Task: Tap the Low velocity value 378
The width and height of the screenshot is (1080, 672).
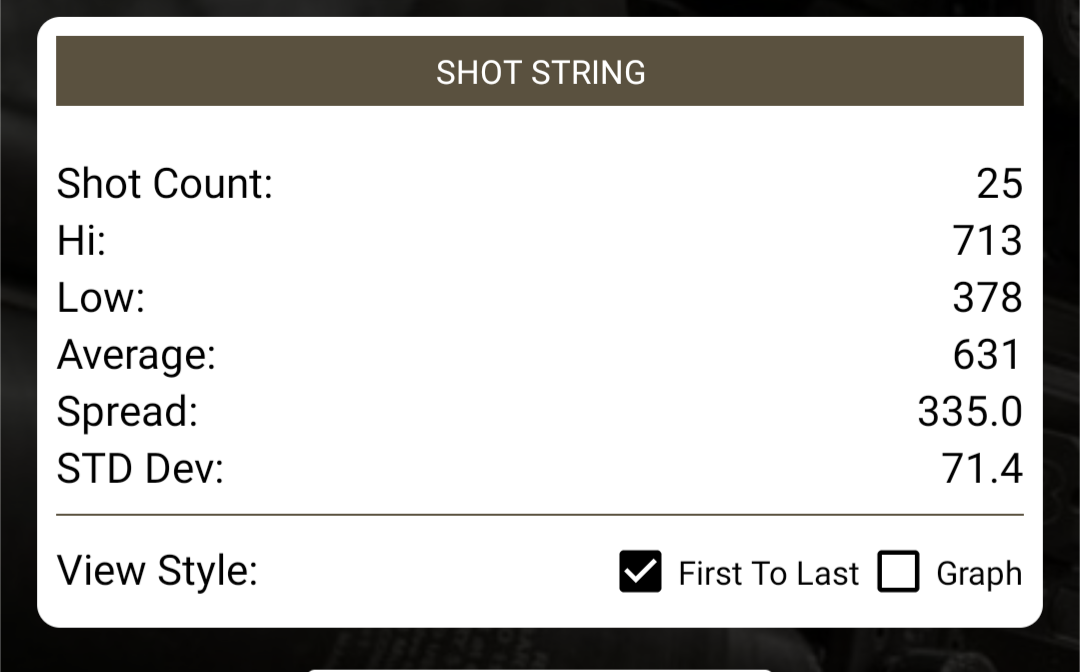Action: (x=988, y=298)
